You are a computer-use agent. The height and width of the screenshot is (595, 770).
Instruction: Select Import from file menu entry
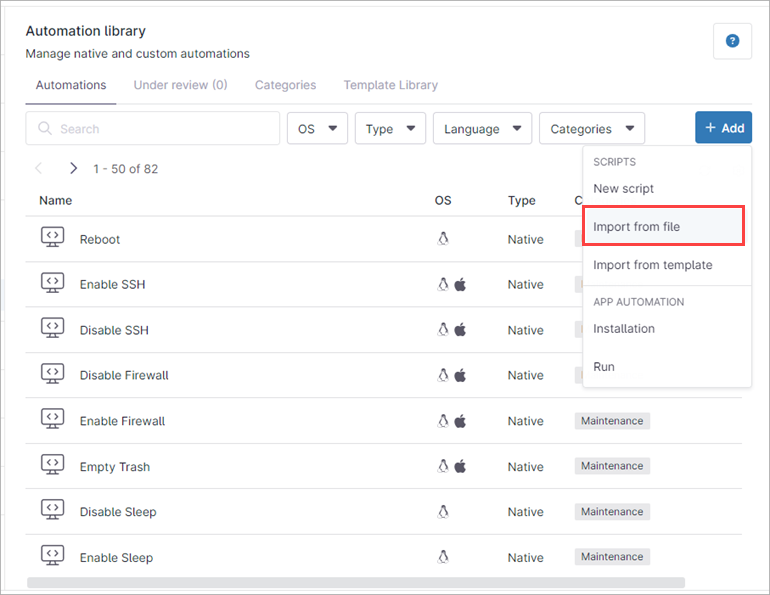pyautogui.click(x=663, y=226)
